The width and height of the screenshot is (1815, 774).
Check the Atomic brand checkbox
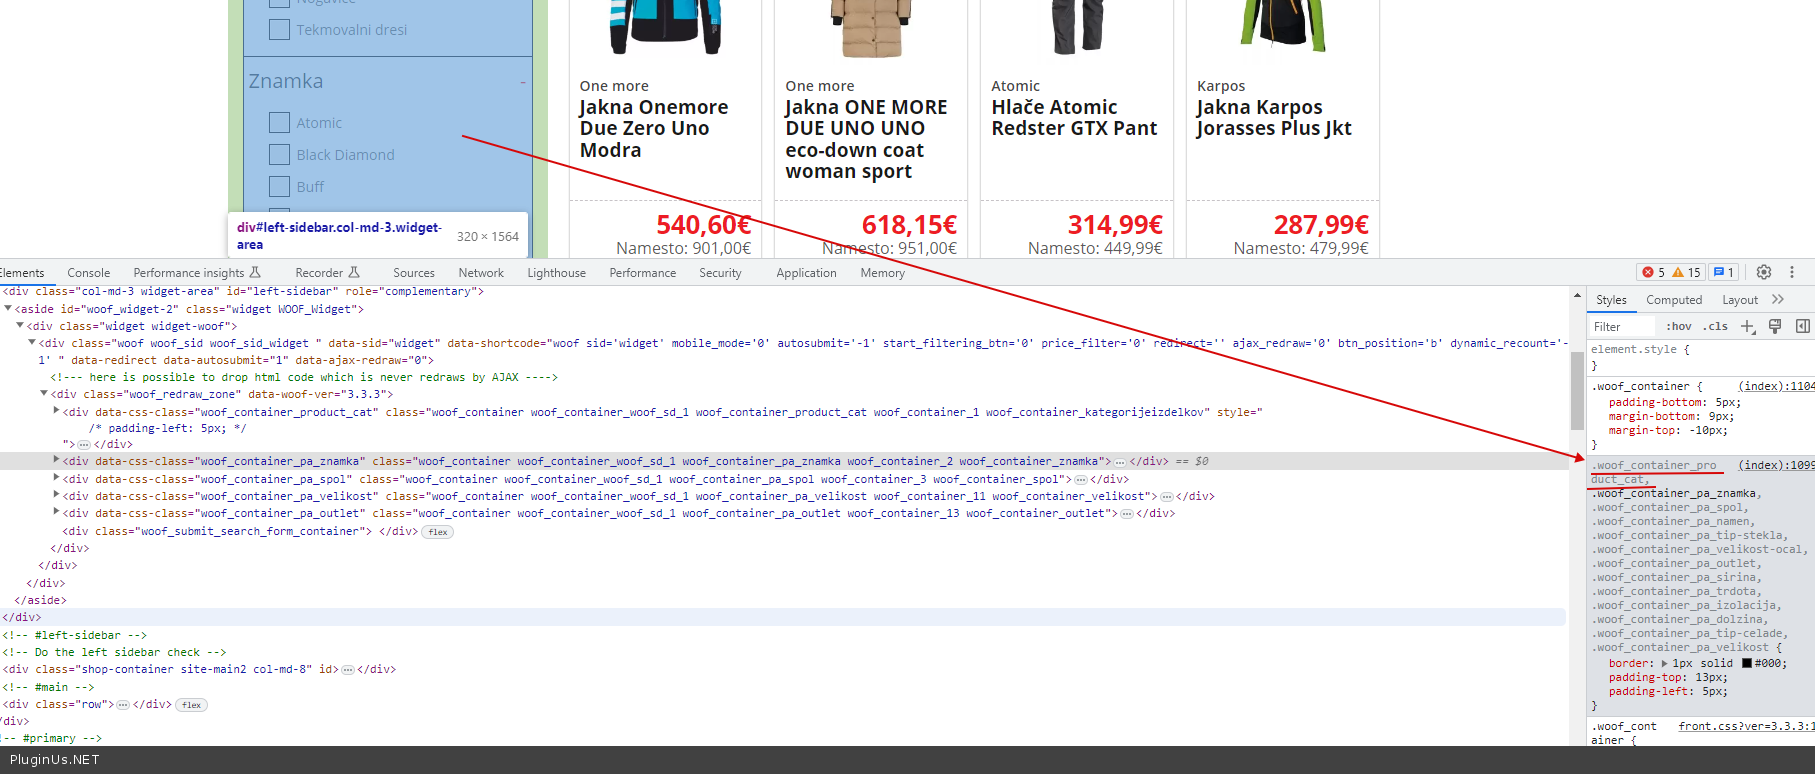[x=279, y=123]
